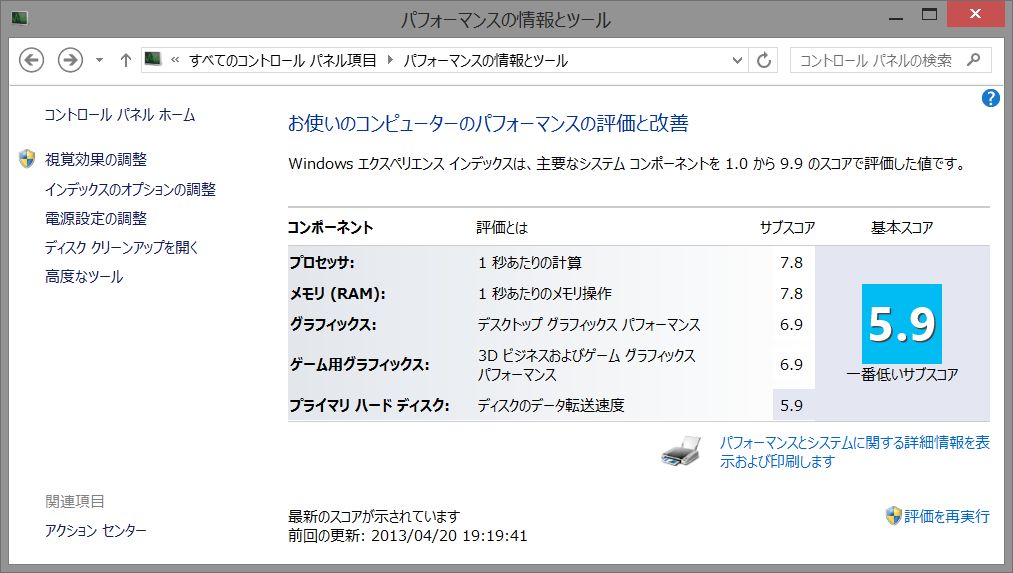Open the recent locations dropdown arrow
This screenshot has height=573, width=1013.
pyautogui.click(x=99, y=60)
